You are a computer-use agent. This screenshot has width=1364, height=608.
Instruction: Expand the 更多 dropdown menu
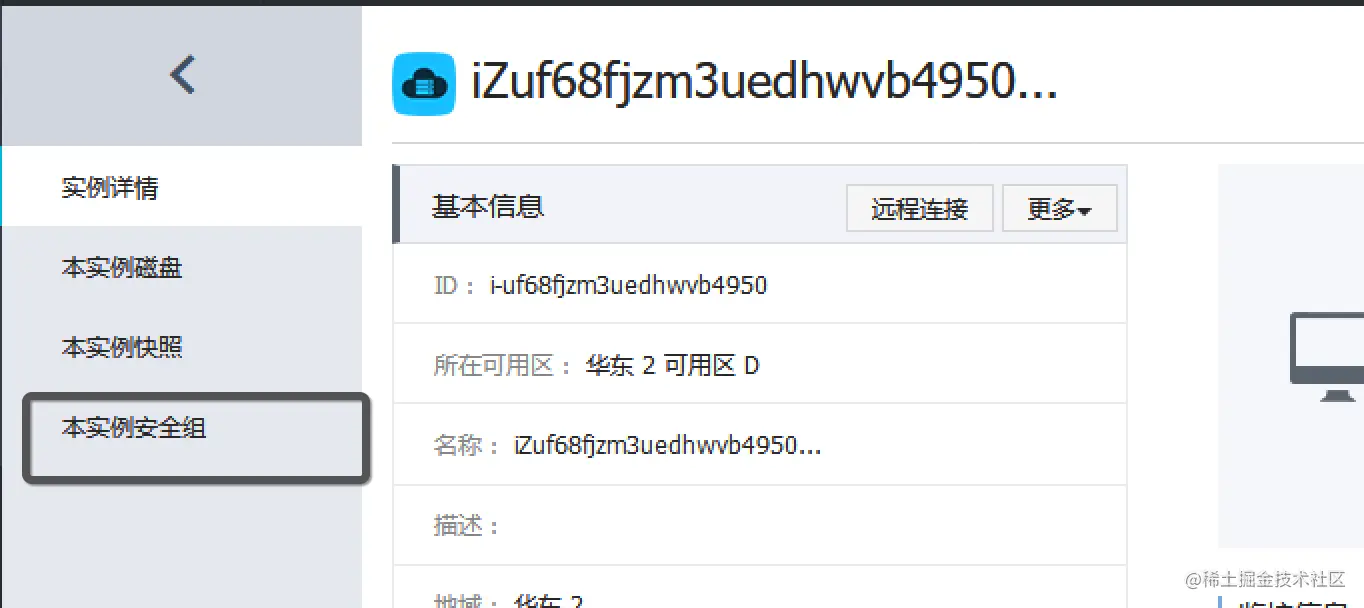pos(1059,209)
